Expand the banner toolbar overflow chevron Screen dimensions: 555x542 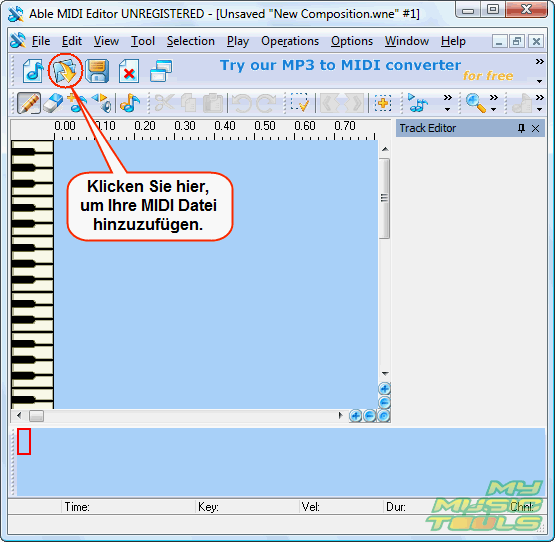(539, 62)
